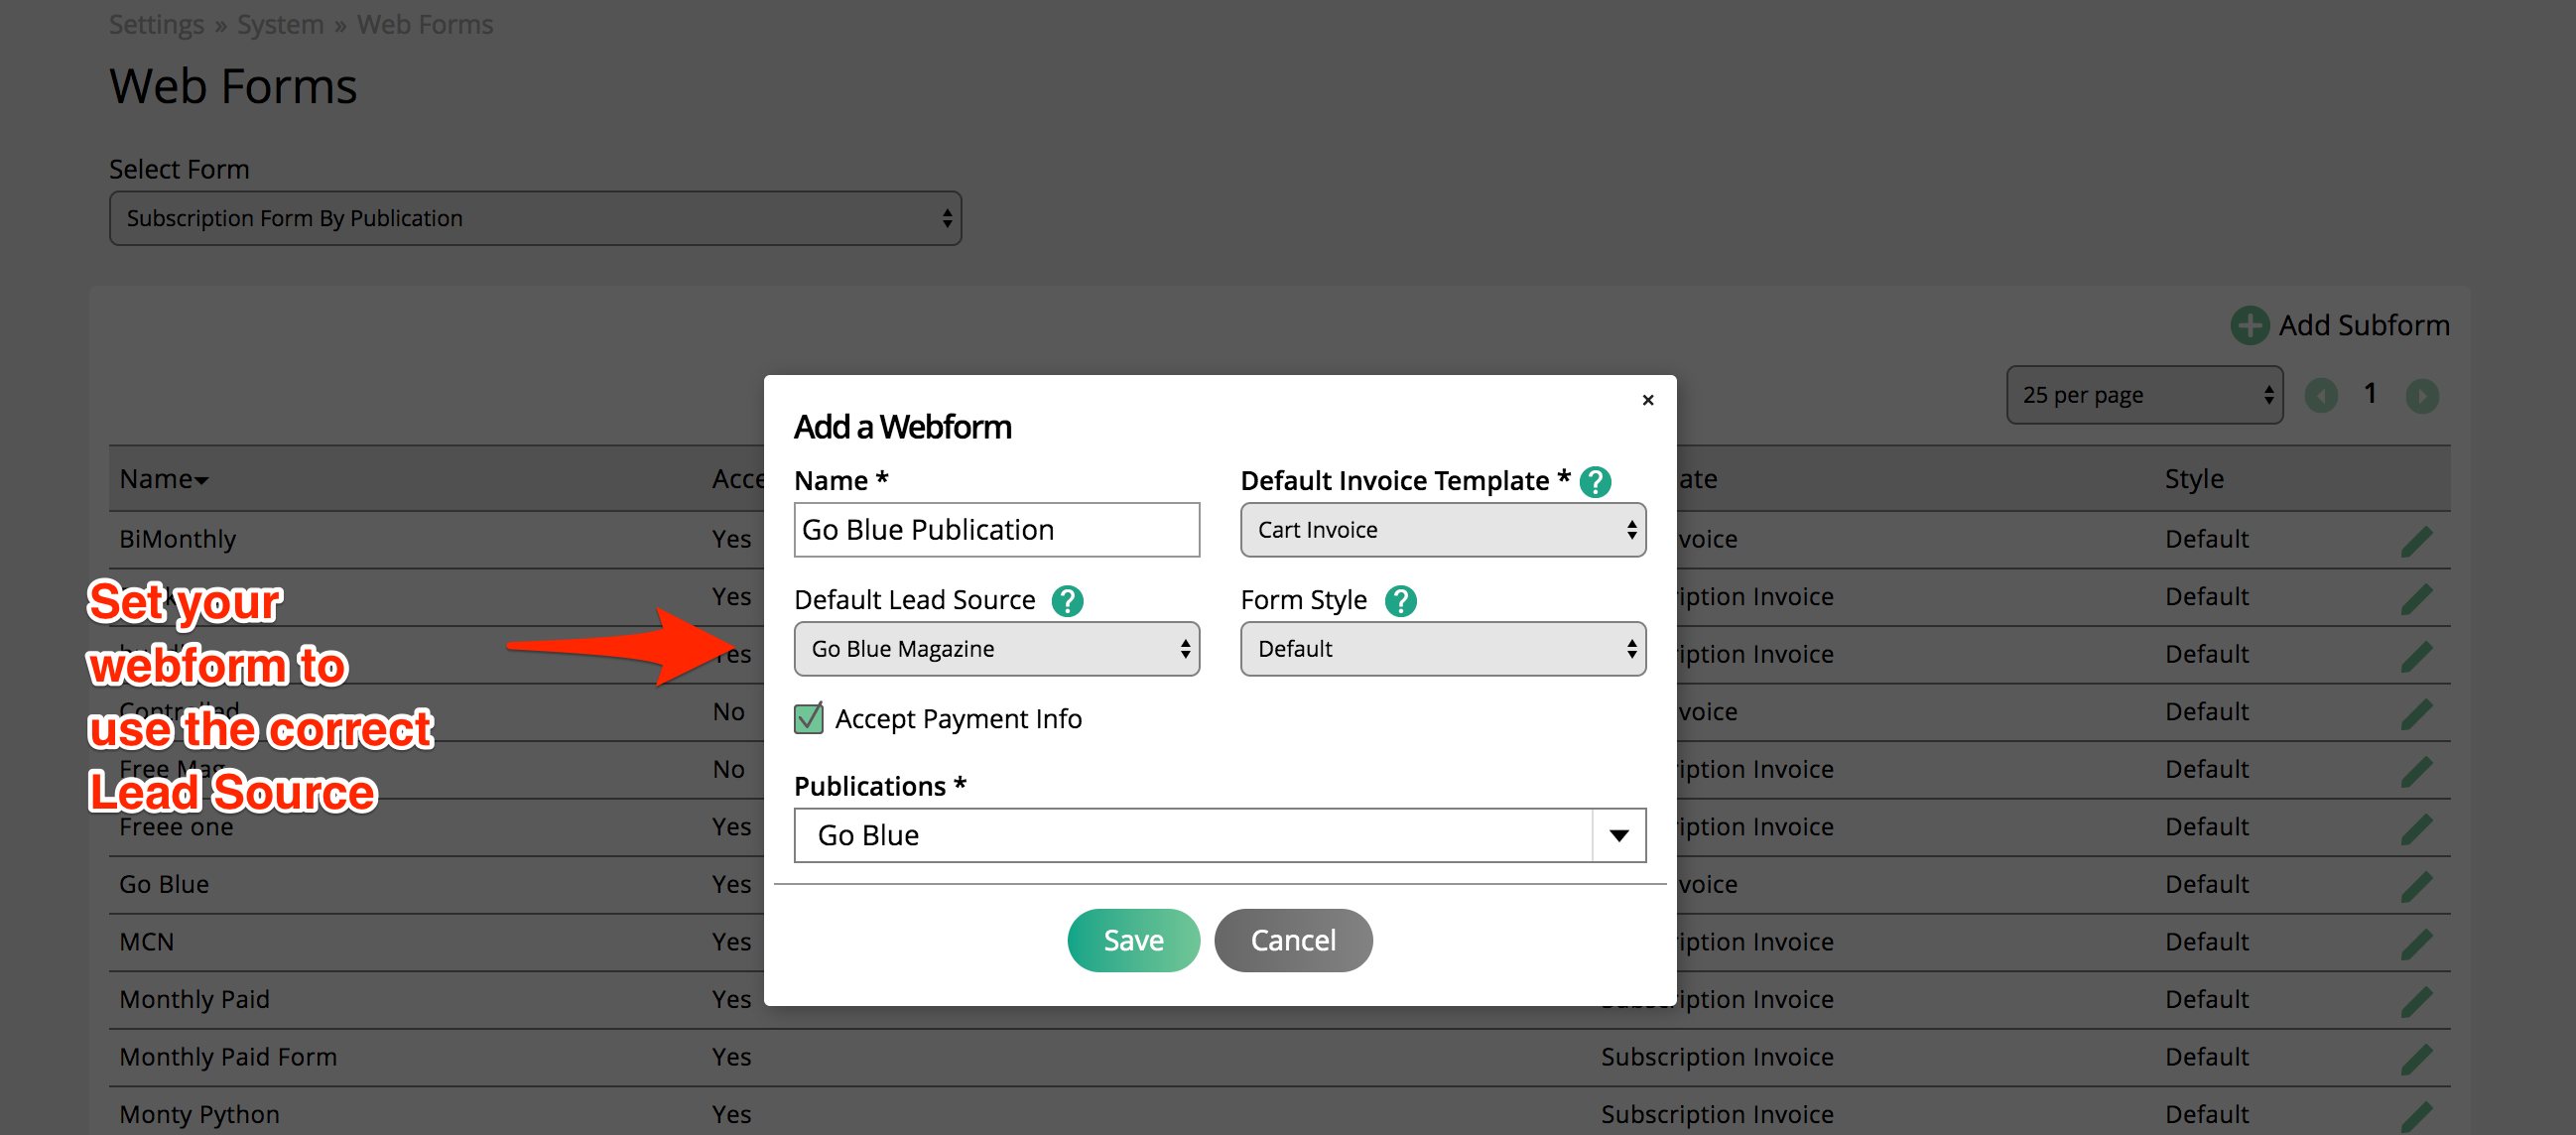Image resolution: width=2576 pixels, height=1135 pixels.
Task: Open Default Invoice Template dropdown
Action: pos(1442,530)
